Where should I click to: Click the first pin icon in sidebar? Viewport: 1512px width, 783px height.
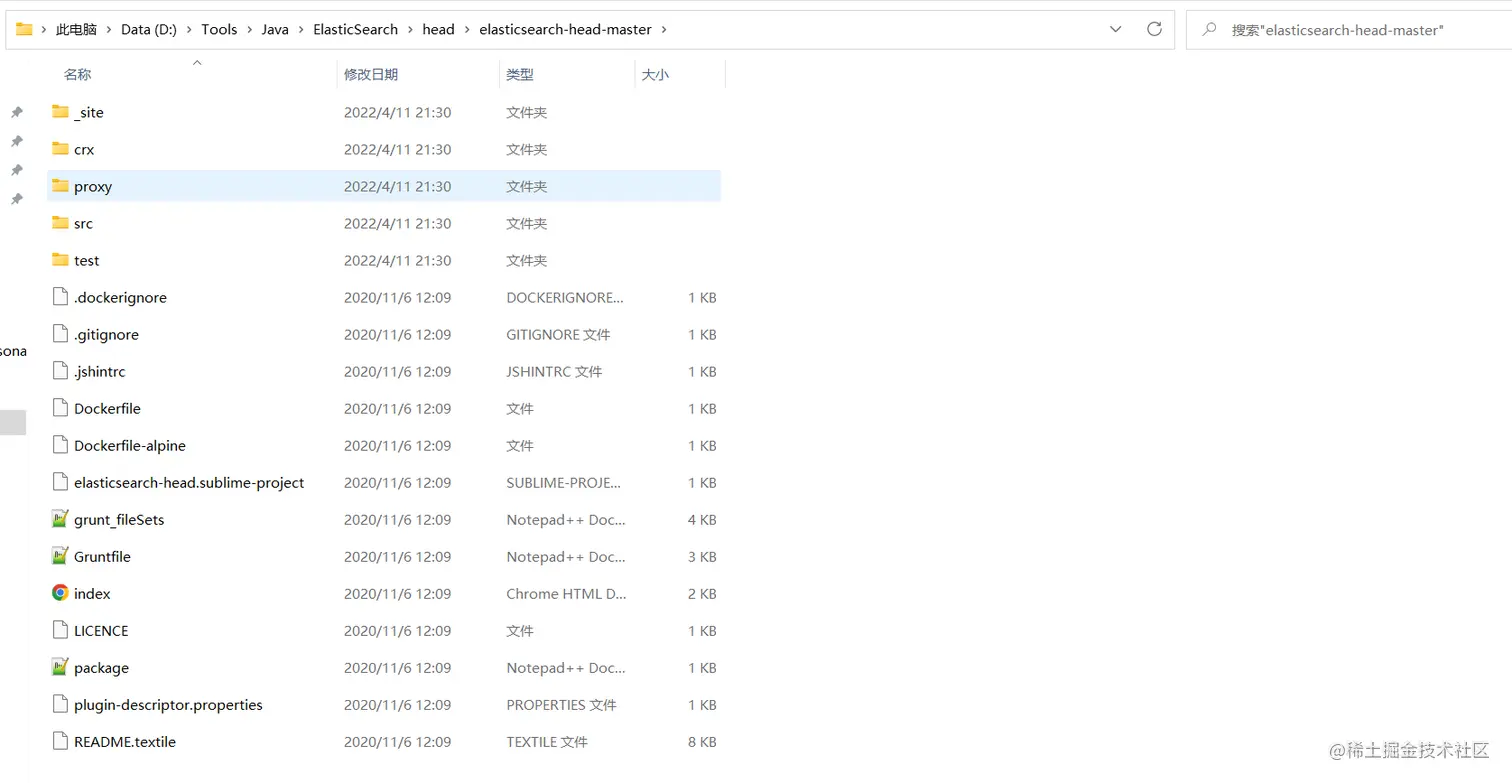point(16,112)
